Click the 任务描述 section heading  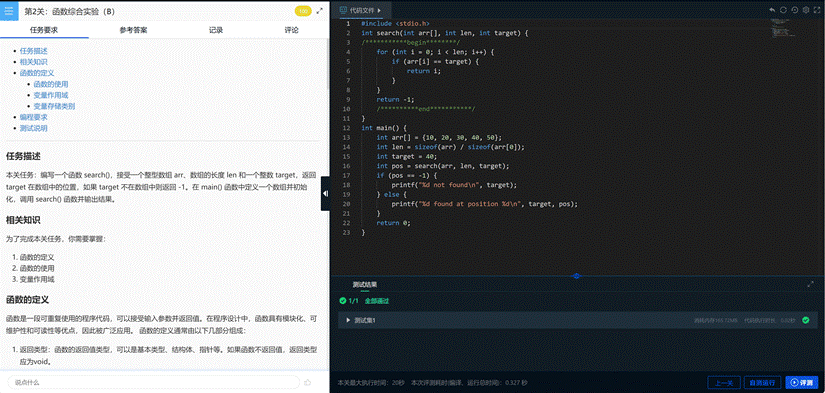pyautogui.click(x=23, y=156)
